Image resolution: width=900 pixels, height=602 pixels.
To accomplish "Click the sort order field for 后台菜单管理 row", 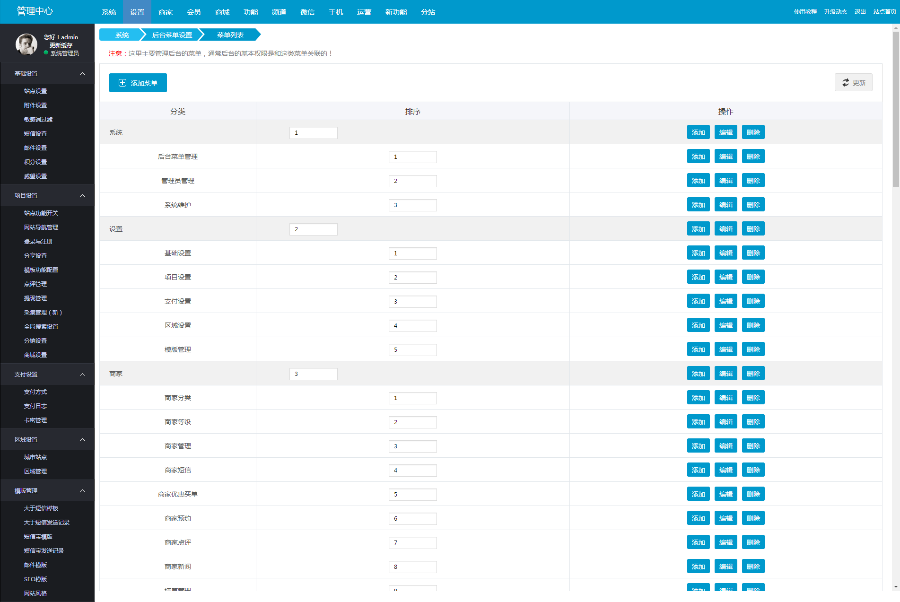I will point(412,157).
